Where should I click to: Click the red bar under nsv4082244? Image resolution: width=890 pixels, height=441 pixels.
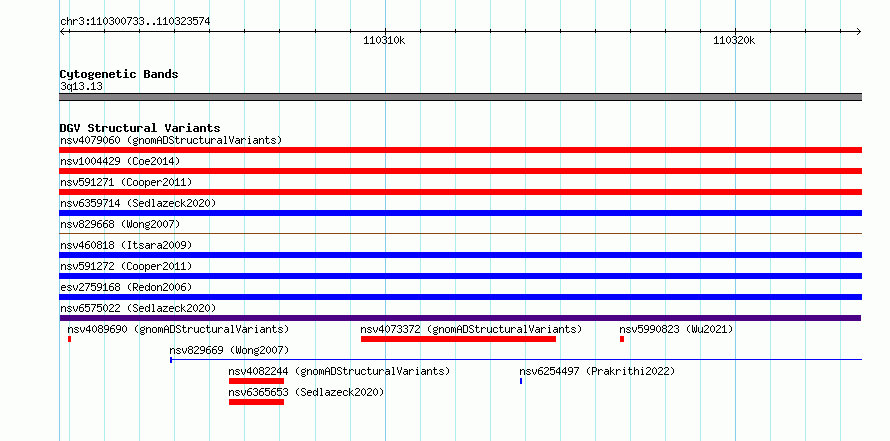click(257, 381)
